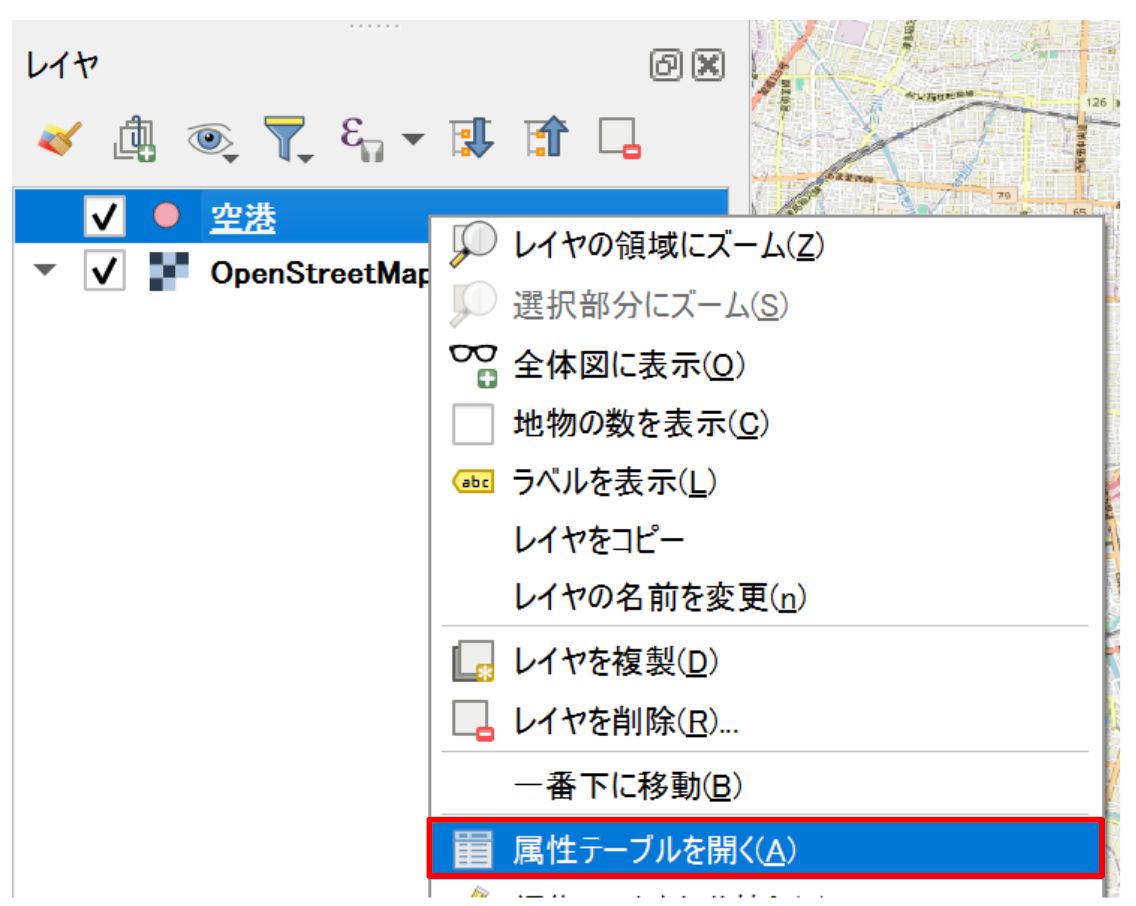
Task: Open the dropdown arrow beside expression filter
Action: point(413,138)
